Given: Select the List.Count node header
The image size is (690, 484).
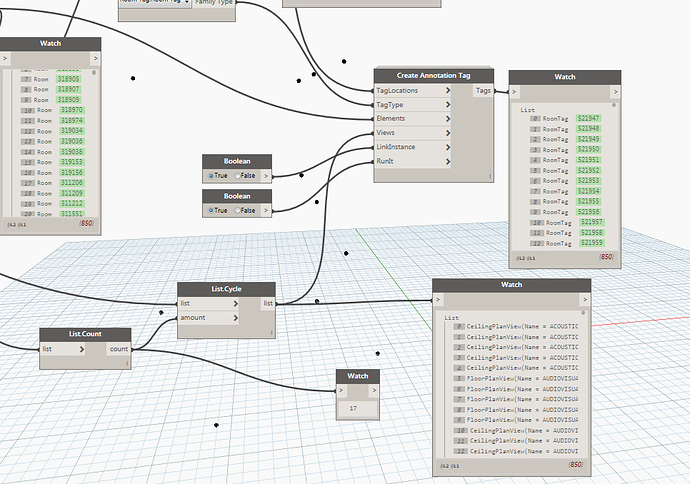Looking at the screenshot, I should point(85,334).
